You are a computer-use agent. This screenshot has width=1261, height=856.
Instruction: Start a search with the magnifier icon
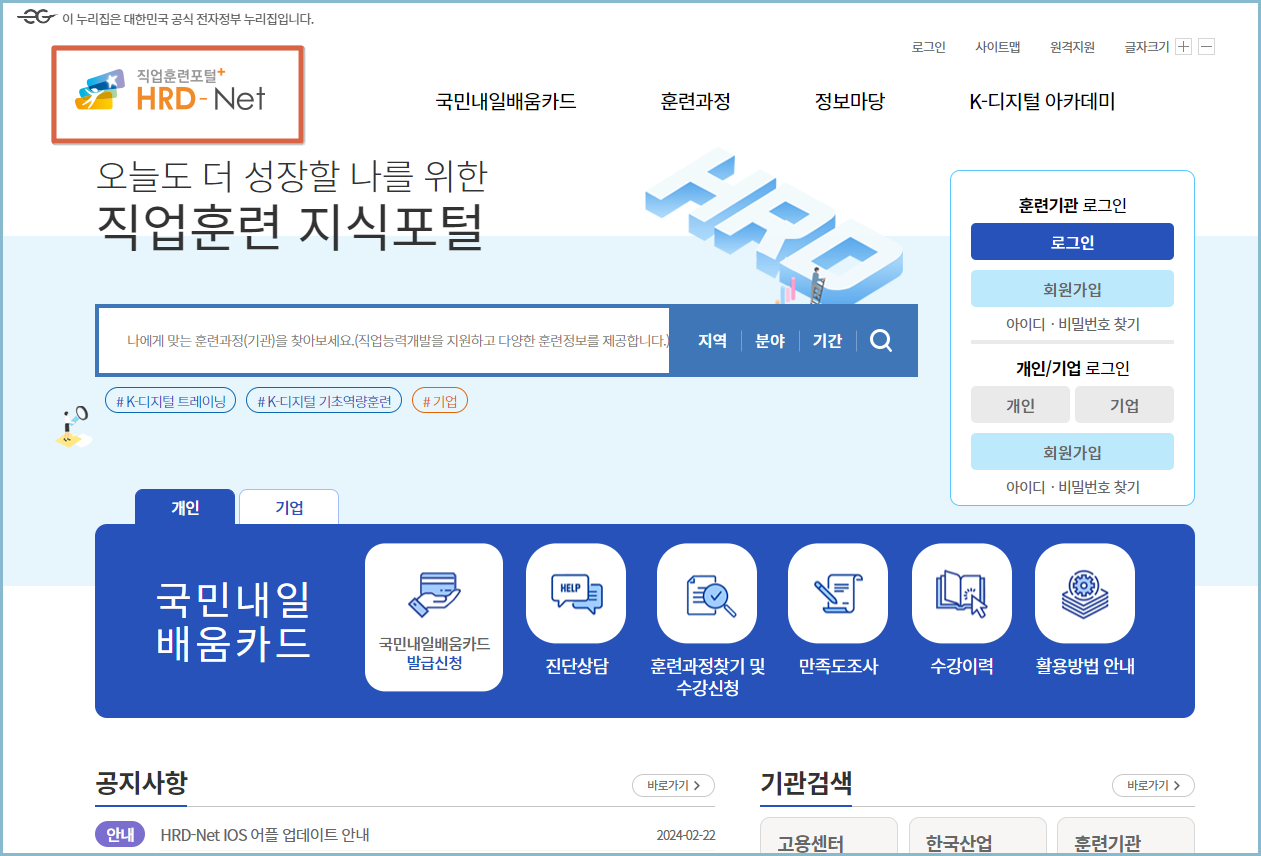click(880, 340)
